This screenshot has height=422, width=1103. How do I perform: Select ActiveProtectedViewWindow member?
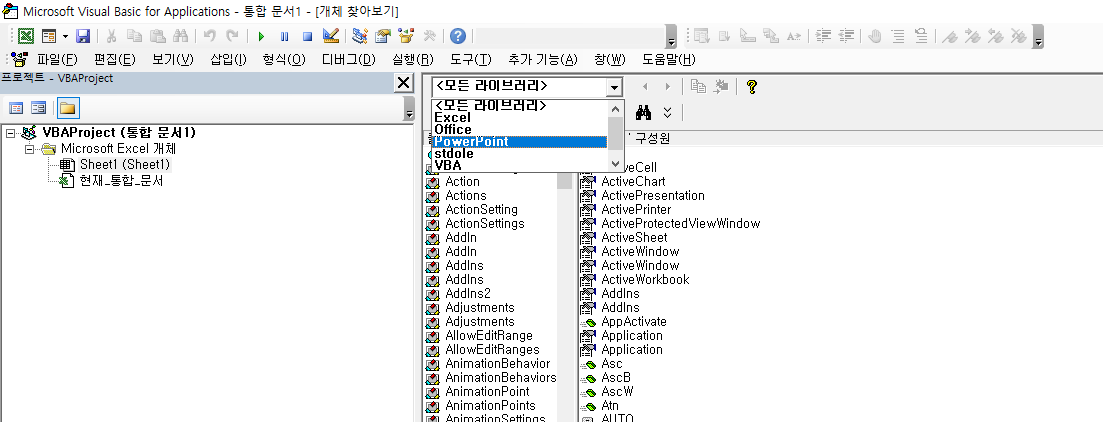[x=680, y=224]
